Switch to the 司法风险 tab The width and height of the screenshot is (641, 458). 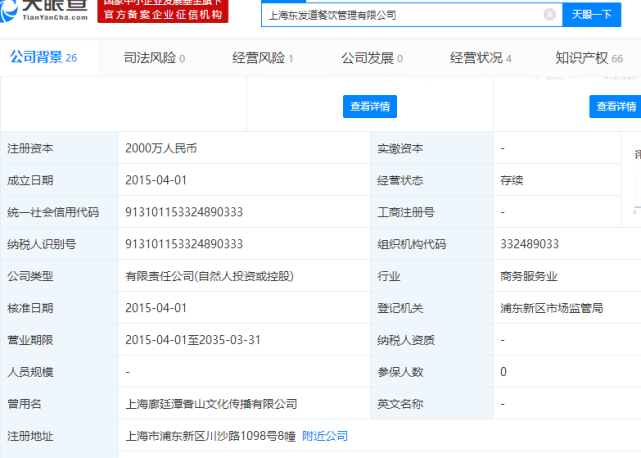pos(154,58)
